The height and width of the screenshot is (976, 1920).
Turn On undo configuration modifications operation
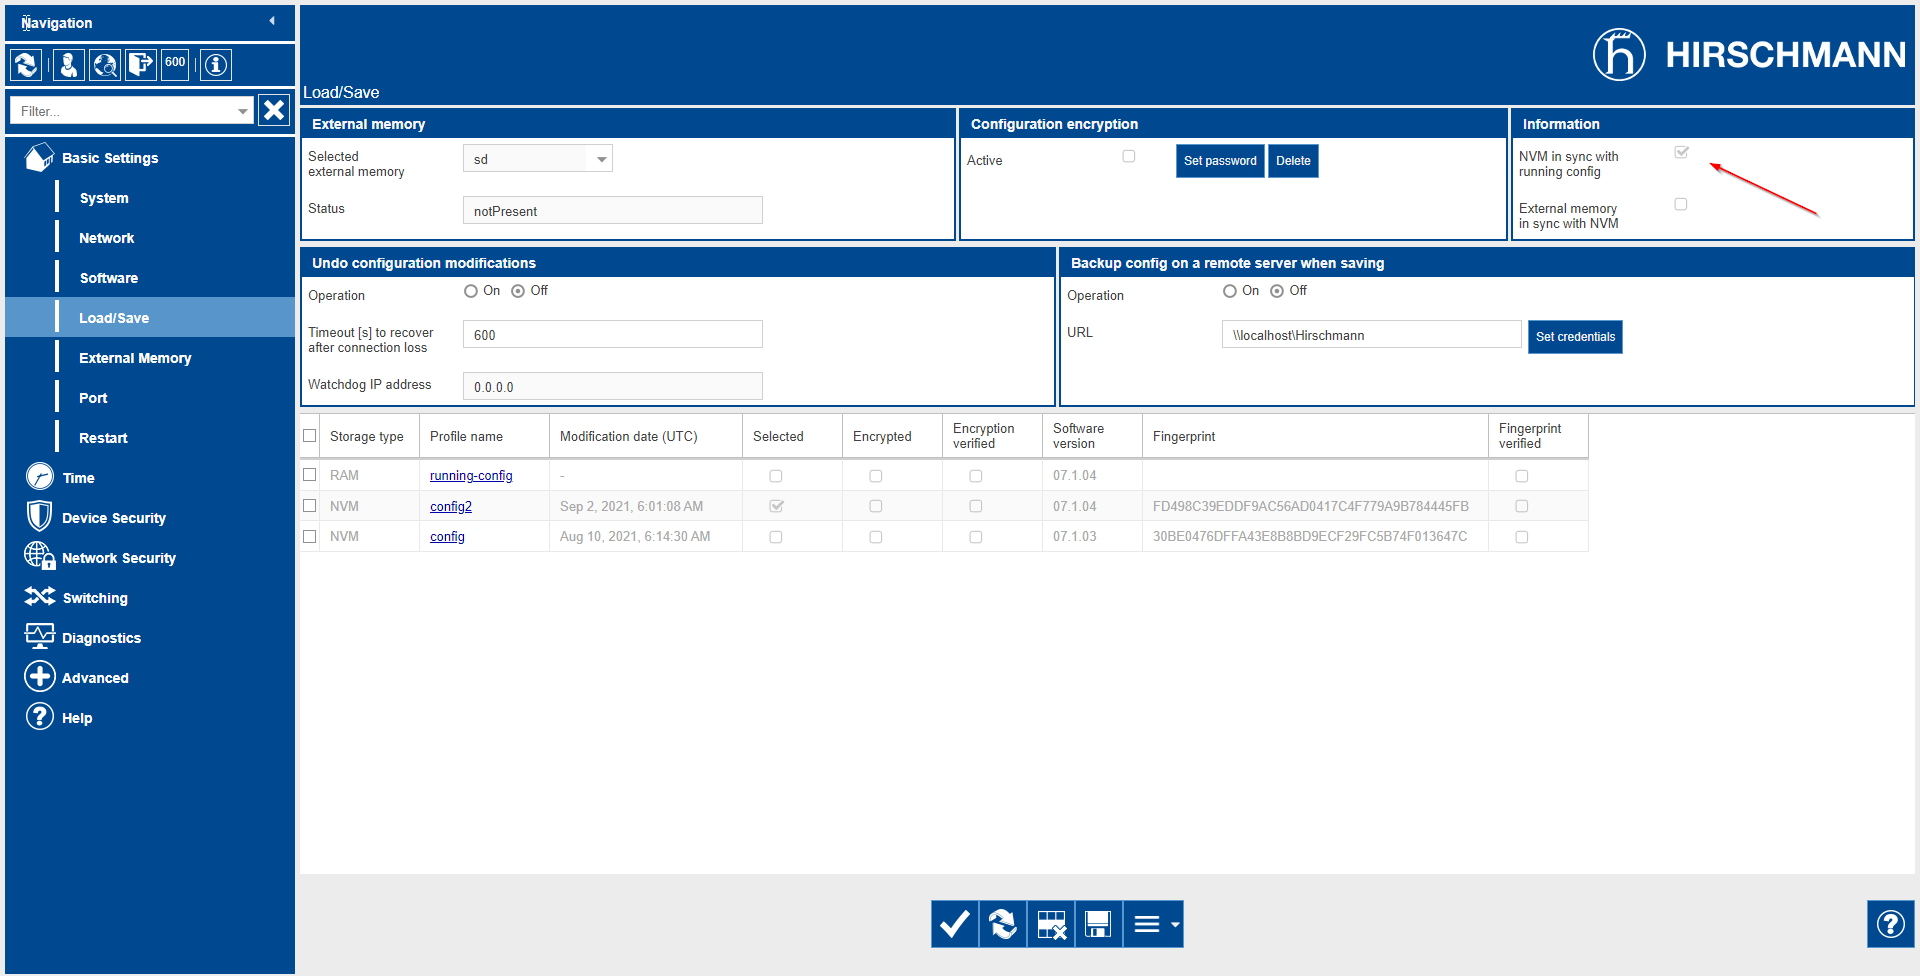(x=471, y=291)
